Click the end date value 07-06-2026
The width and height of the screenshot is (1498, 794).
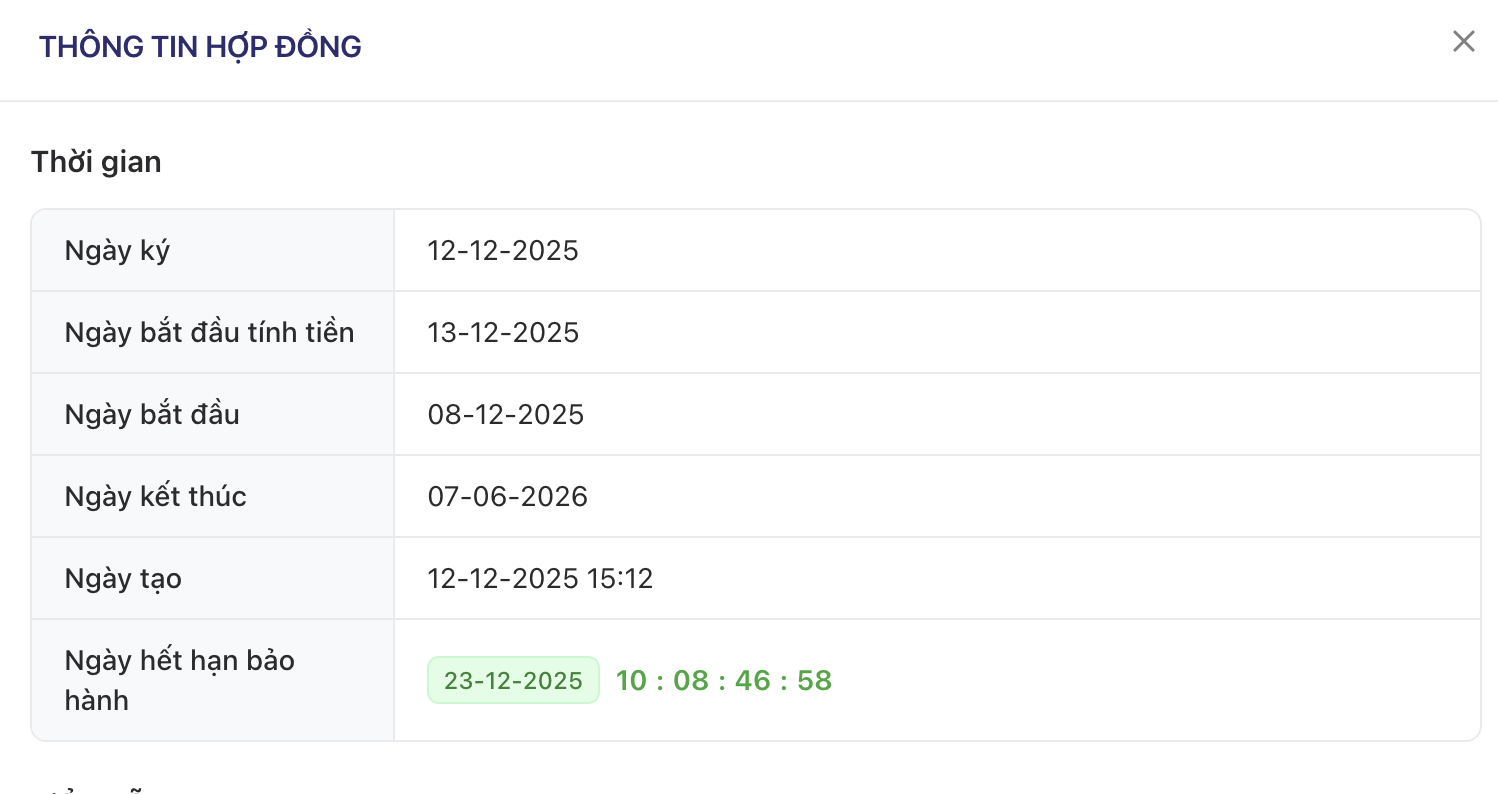[x=507, y=496]
